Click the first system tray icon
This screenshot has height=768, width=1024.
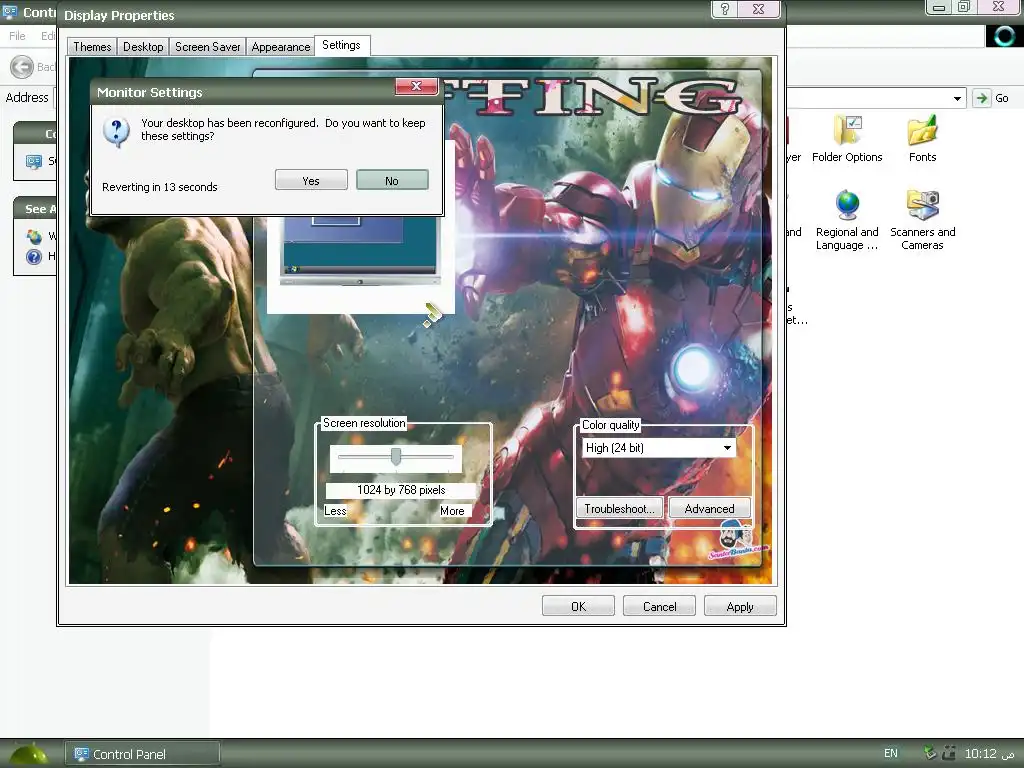coord(930,753)
